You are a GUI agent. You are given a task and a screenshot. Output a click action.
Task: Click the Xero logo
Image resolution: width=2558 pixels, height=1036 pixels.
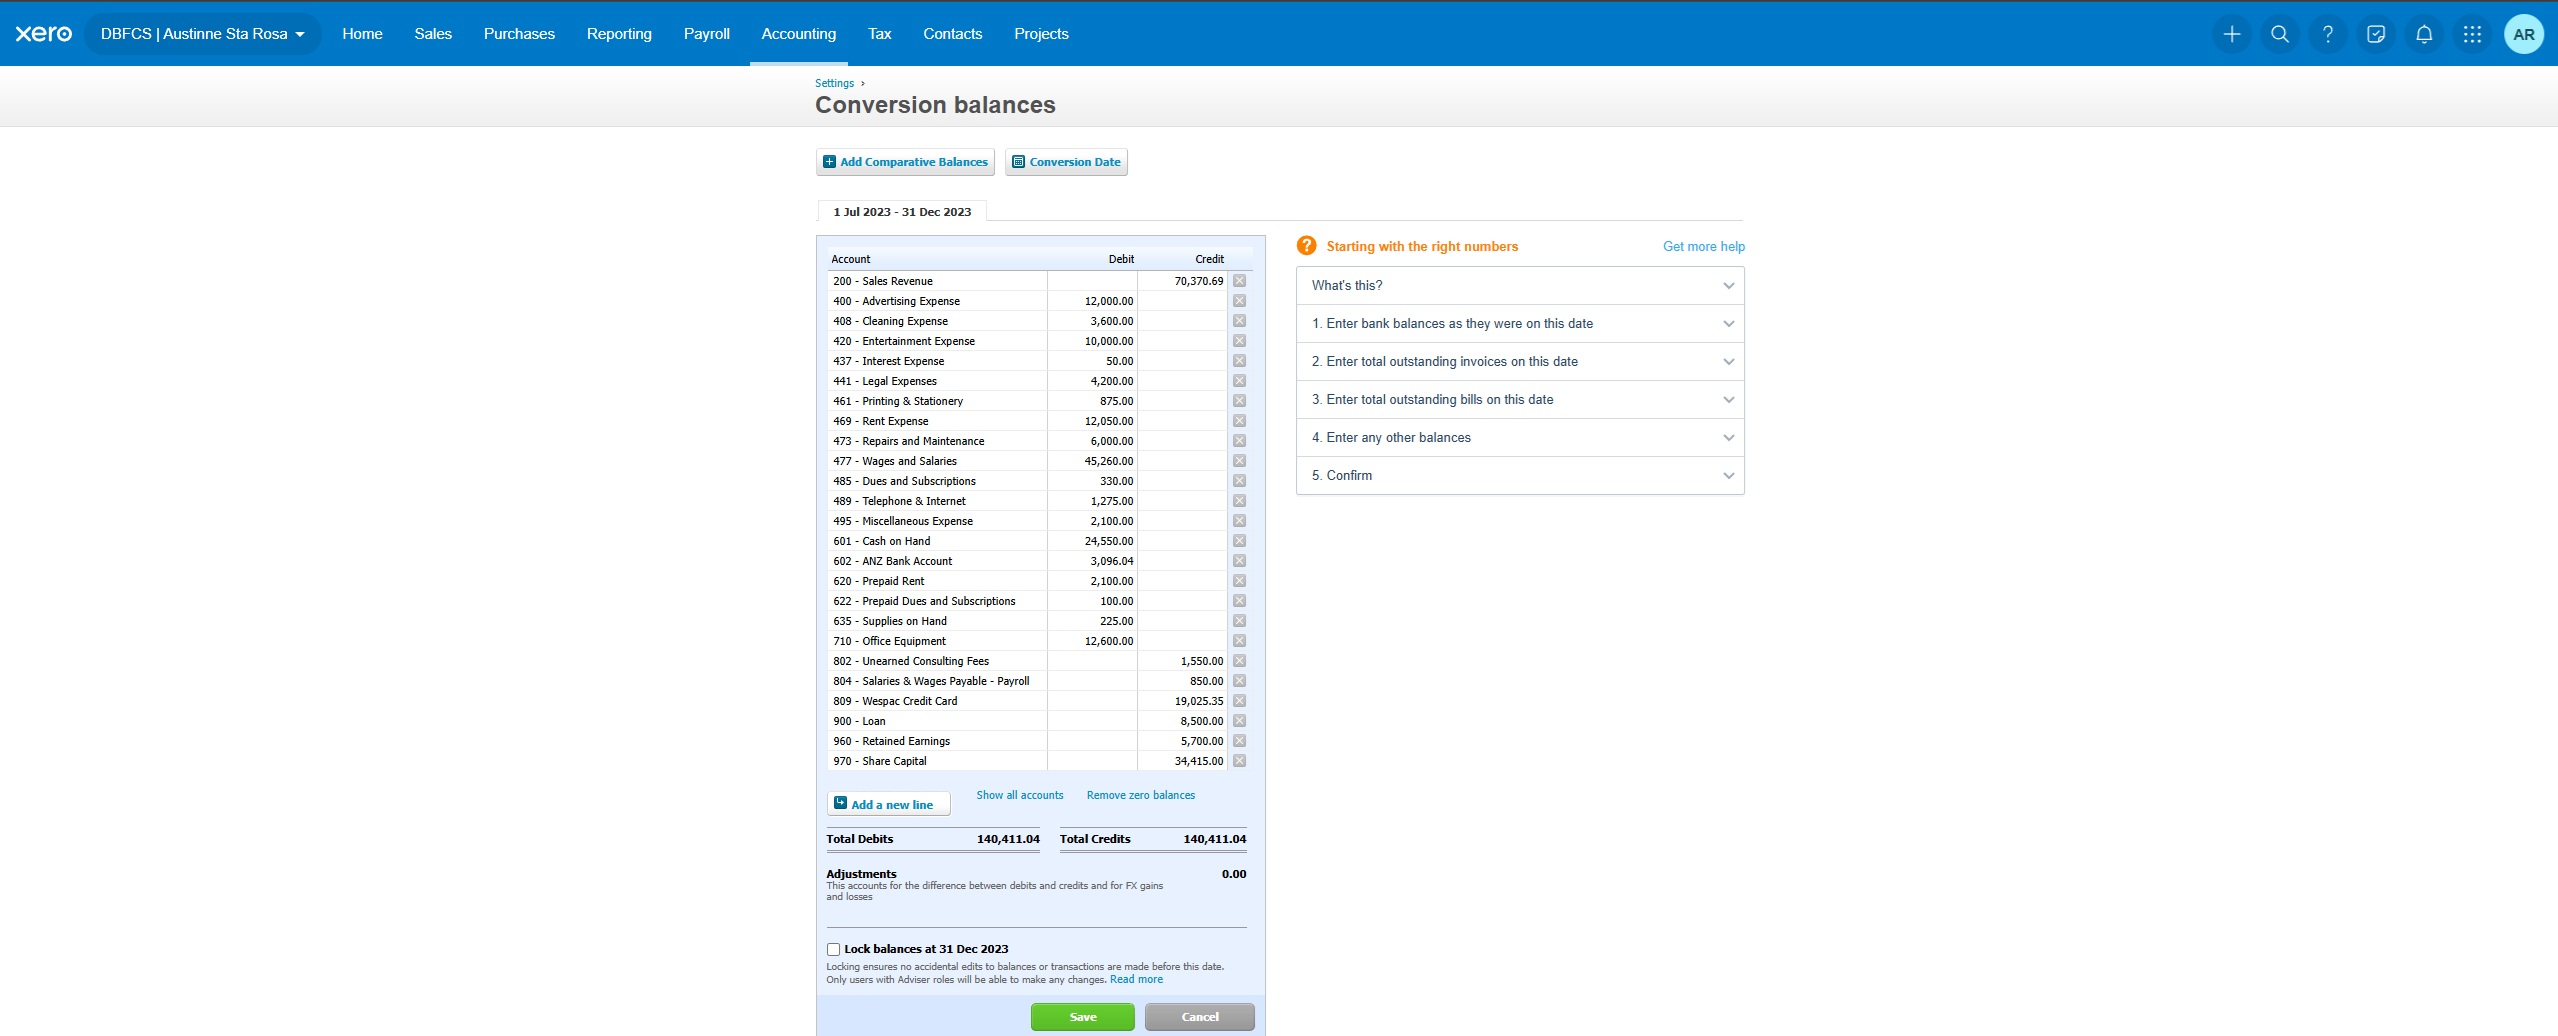tap(43, 34)
